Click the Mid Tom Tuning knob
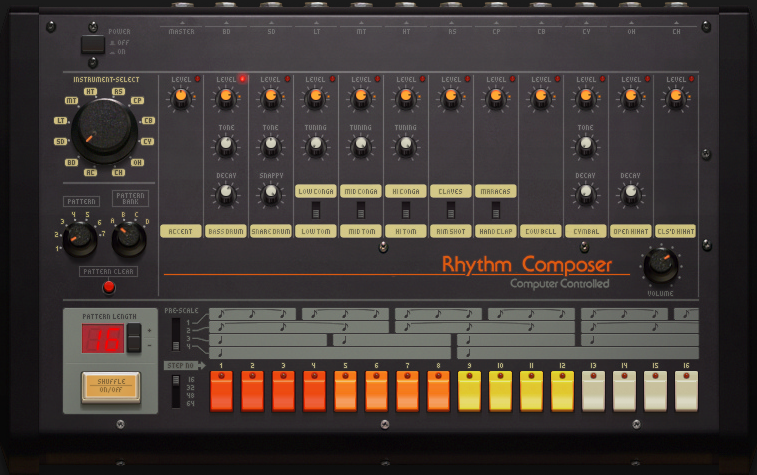This screenshot has height=475, width=757. tap(361, 146)
